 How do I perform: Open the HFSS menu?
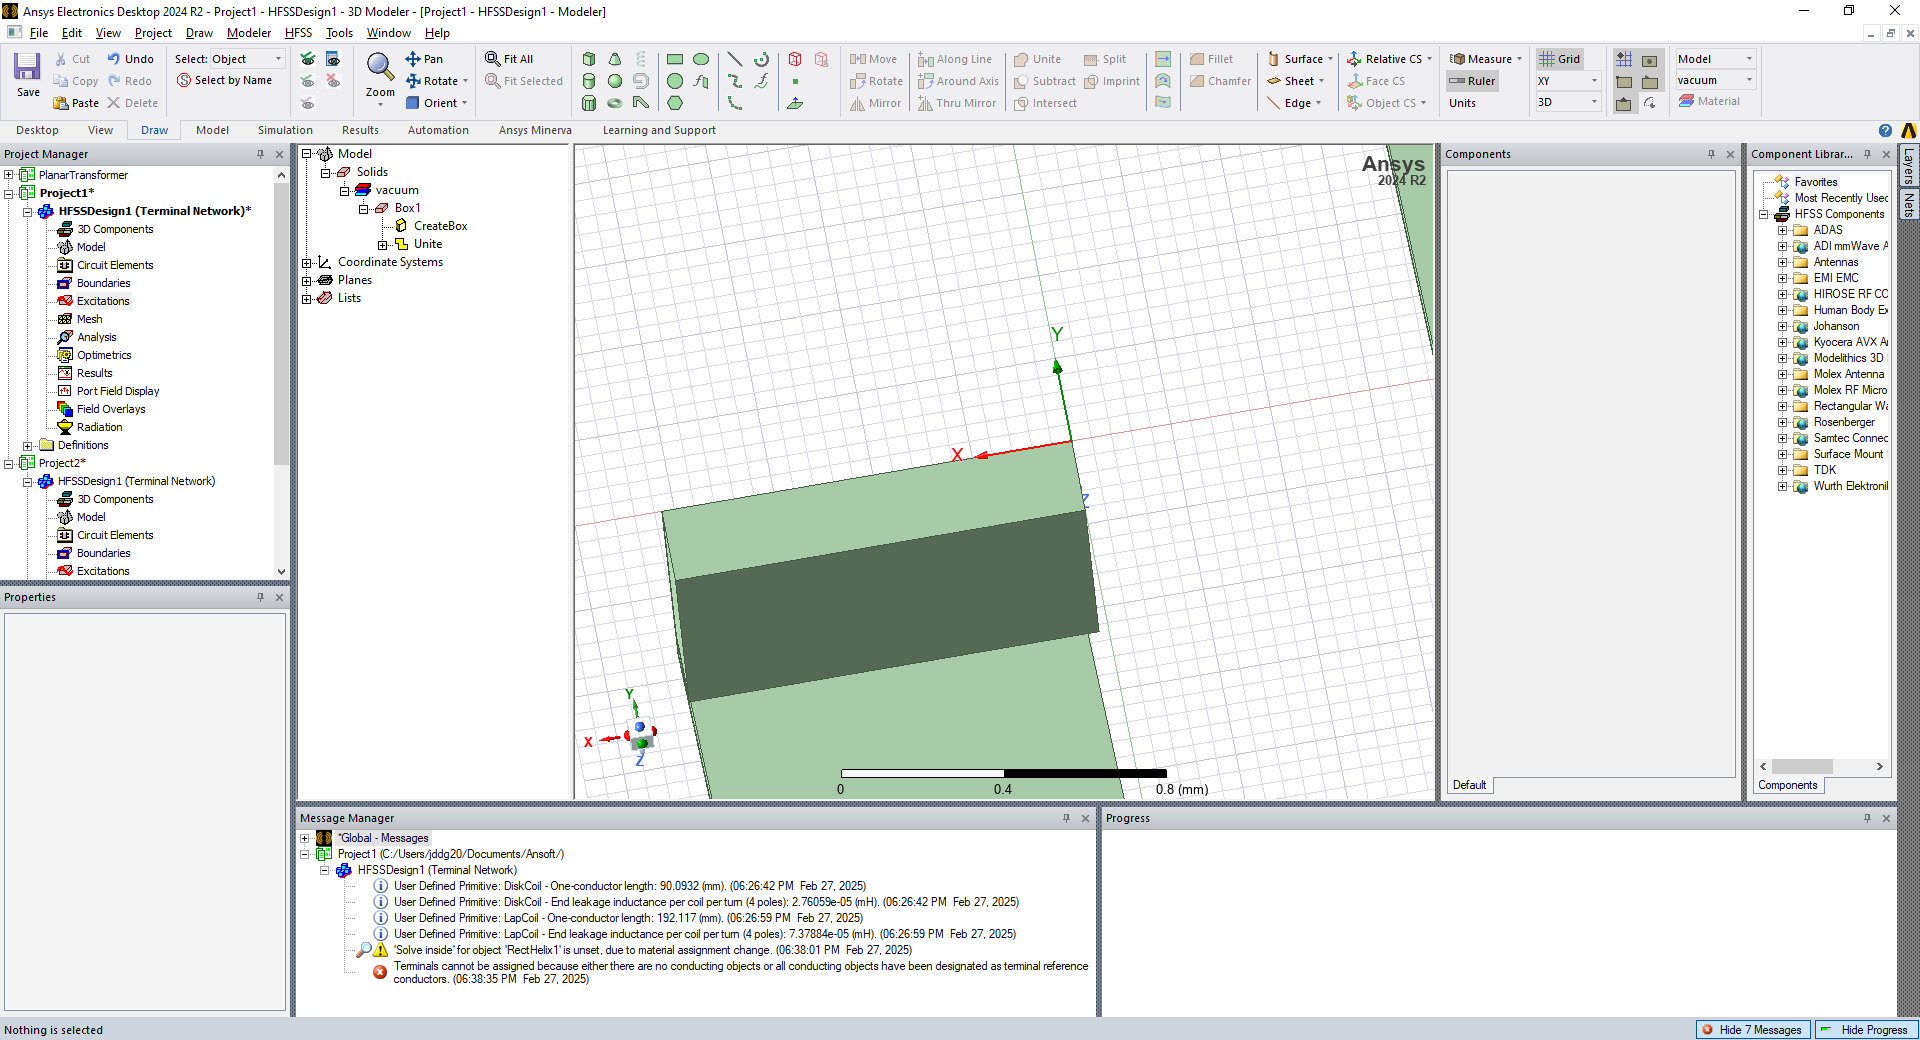pos(298,33)
